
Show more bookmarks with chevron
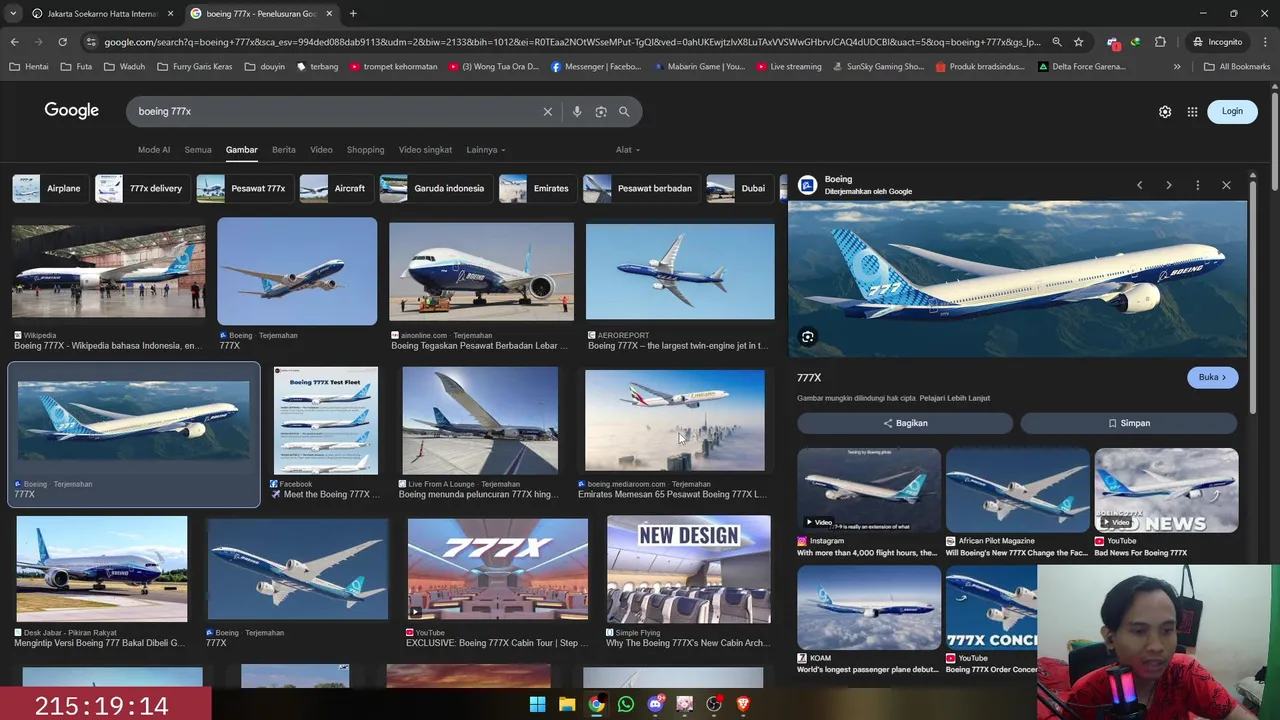point(1176,67)
